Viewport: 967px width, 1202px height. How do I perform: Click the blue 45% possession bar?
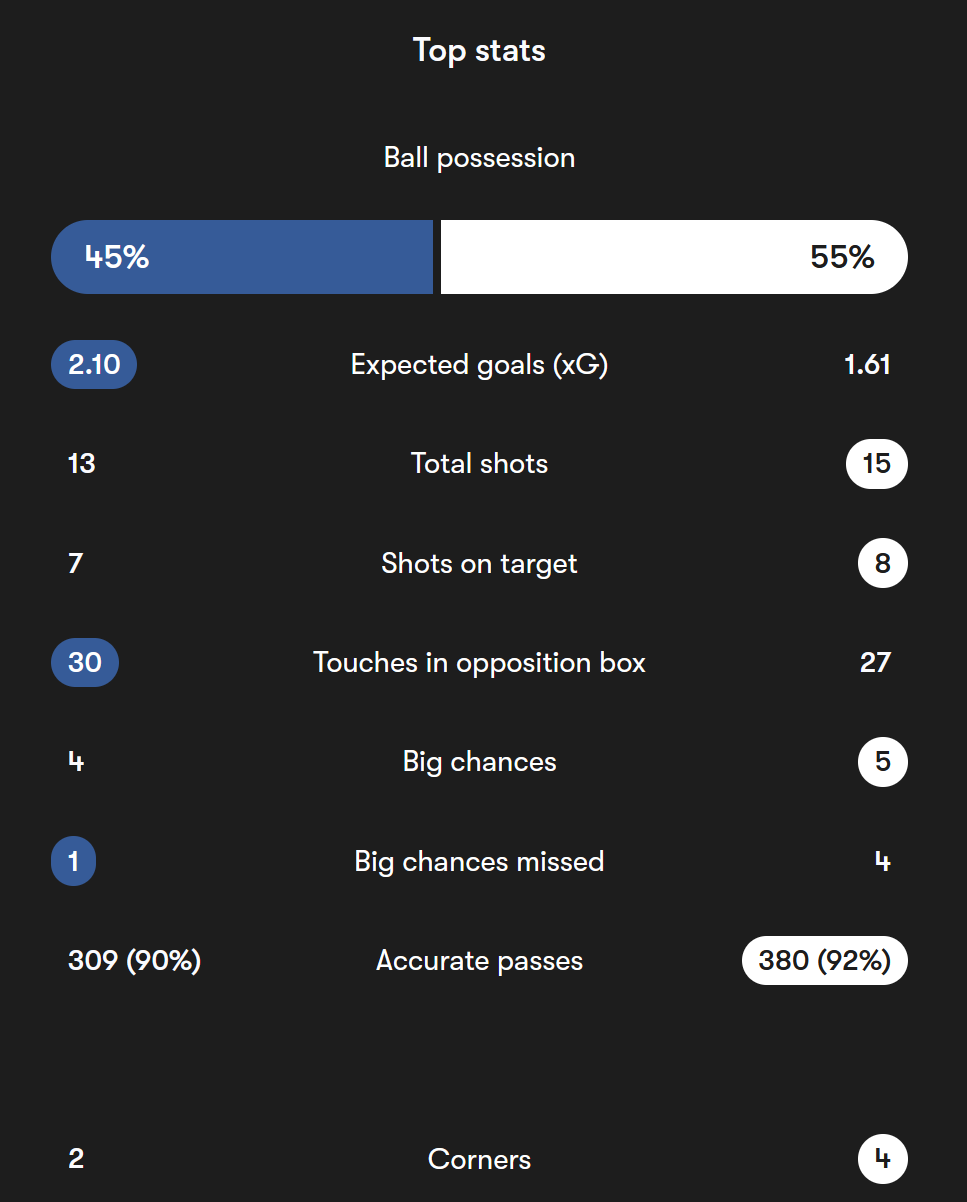(x=242, y=257)
